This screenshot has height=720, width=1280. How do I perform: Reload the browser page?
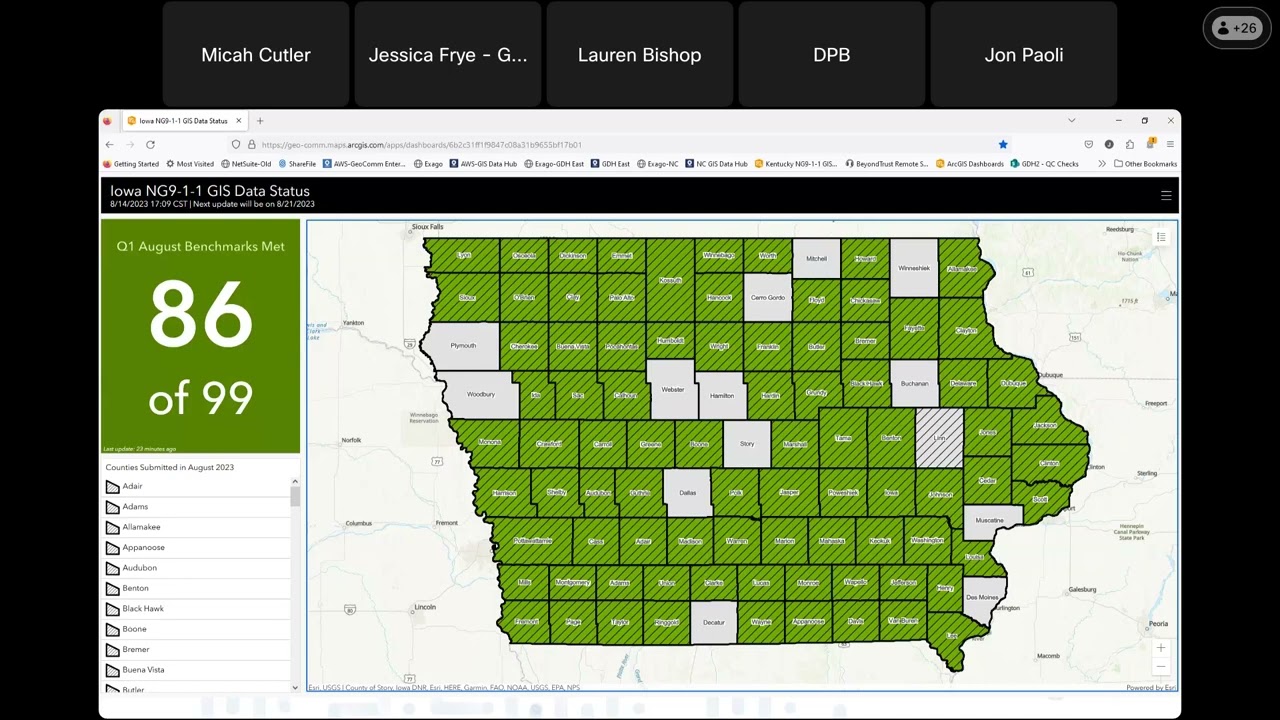[x=150, y=144]
